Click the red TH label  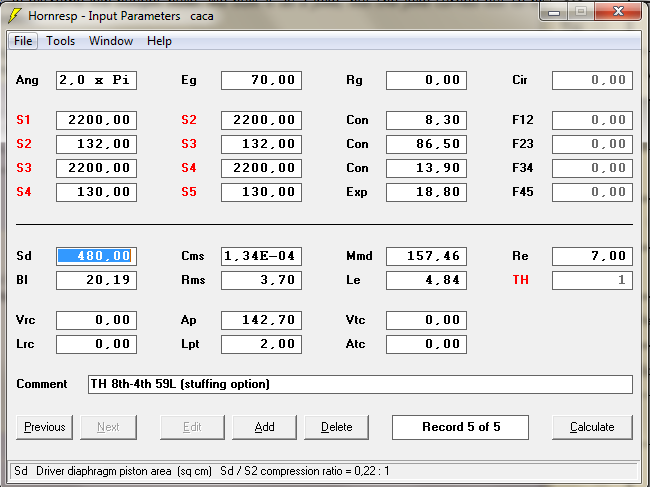click(521, 280)
